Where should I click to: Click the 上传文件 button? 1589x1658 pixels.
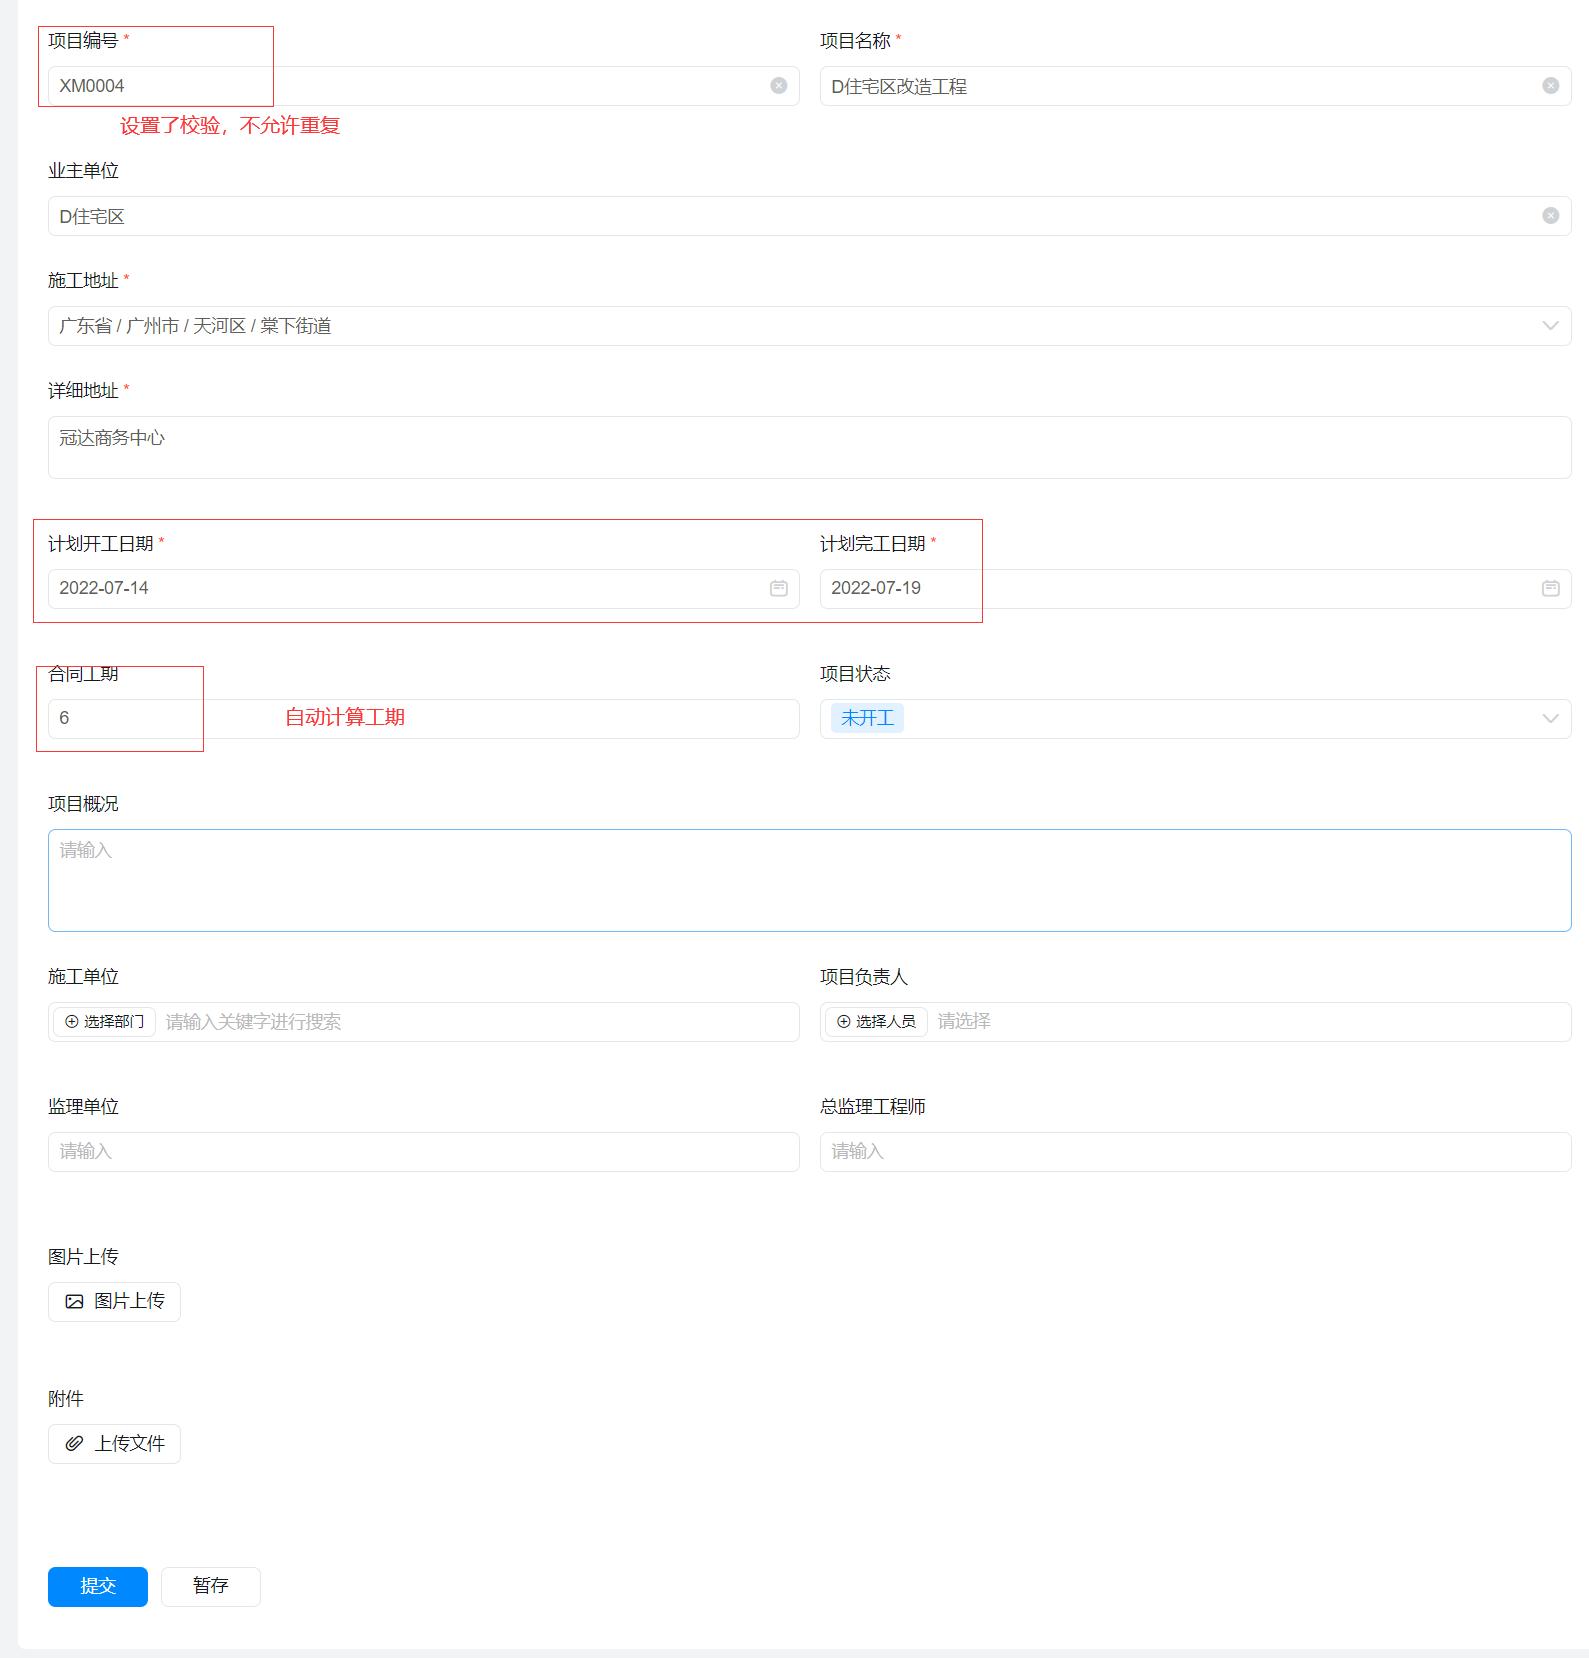(114, 1444)
